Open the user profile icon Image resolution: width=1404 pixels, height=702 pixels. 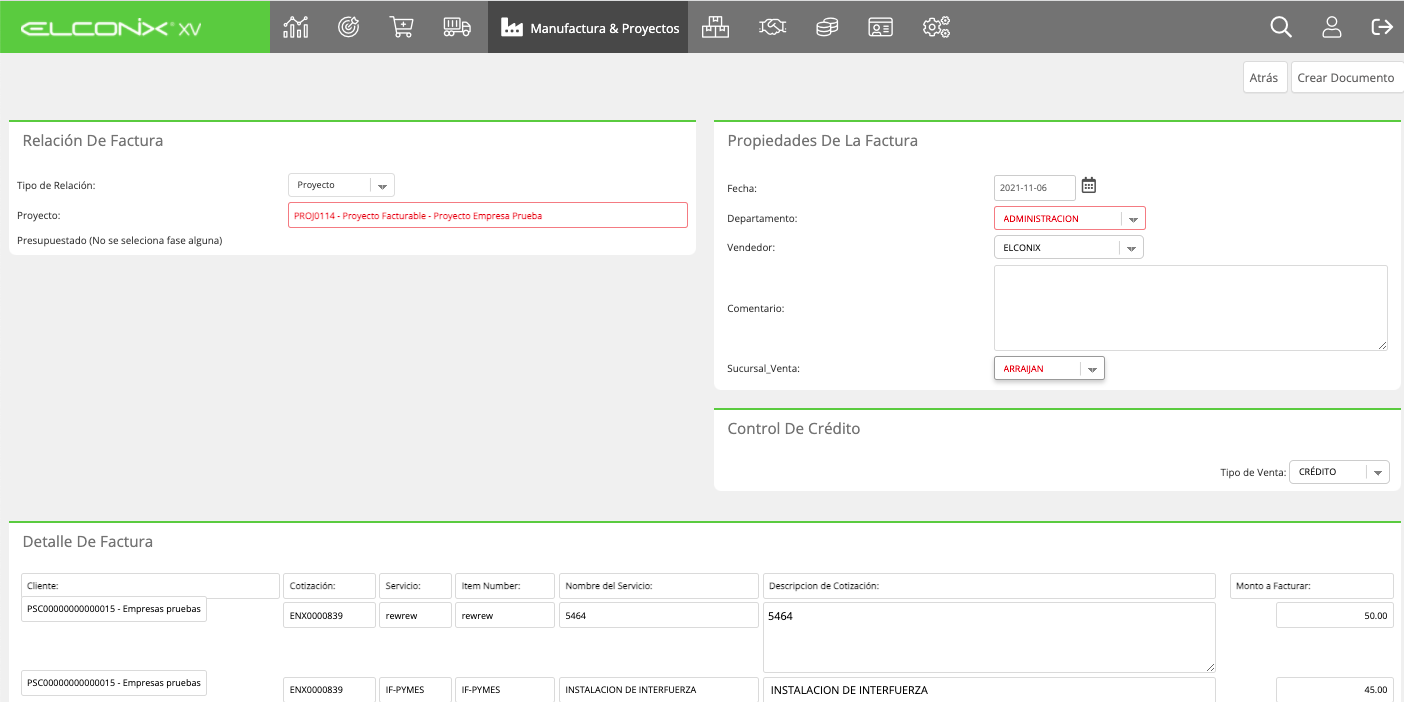[x=1332, y=27]
